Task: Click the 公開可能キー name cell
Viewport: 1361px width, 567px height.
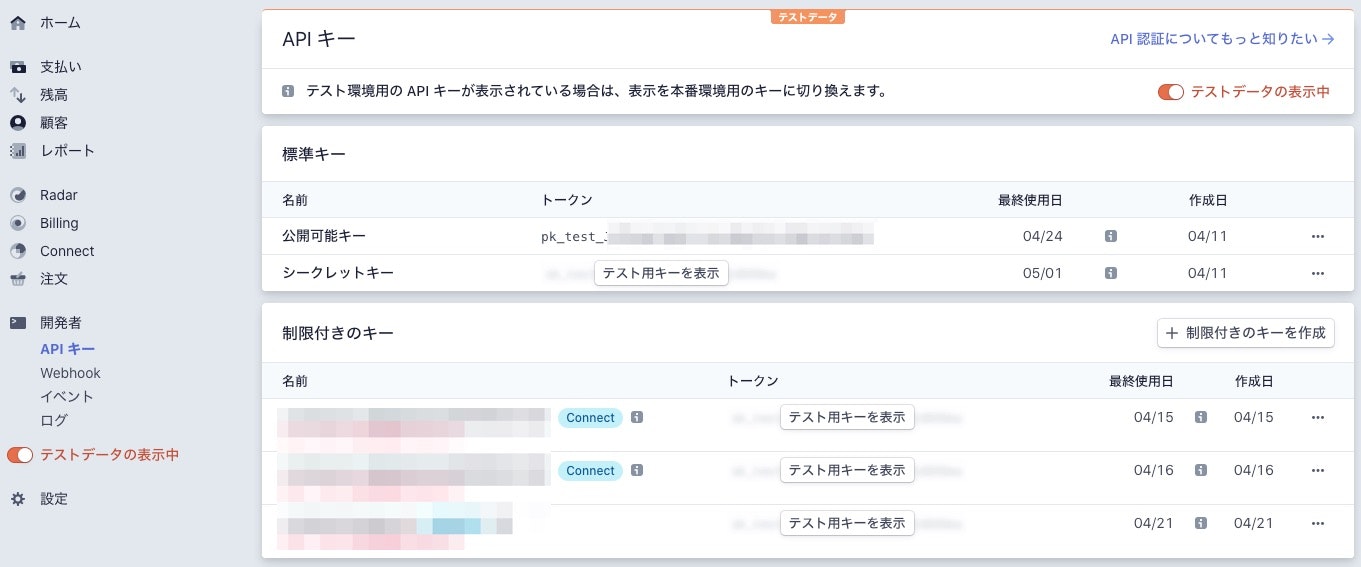Action: coord(324,236)
